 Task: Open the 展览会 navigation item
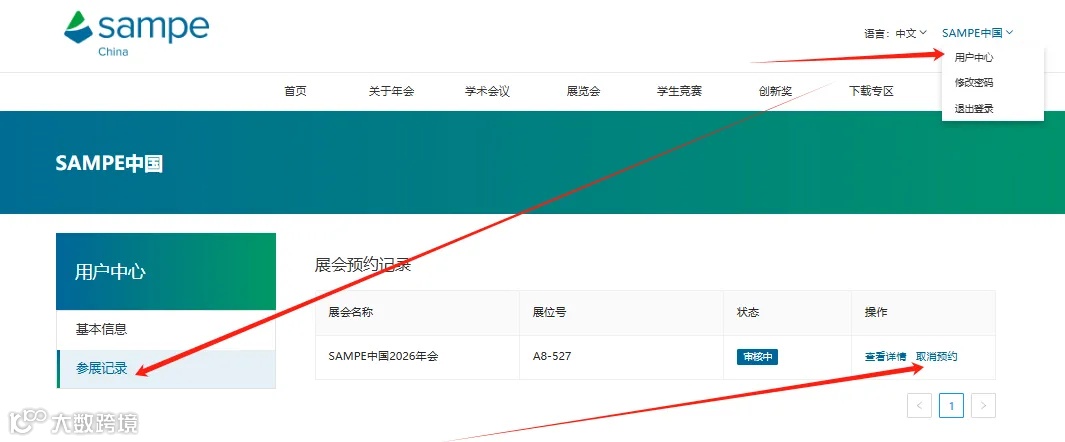(x=583, y=91)
